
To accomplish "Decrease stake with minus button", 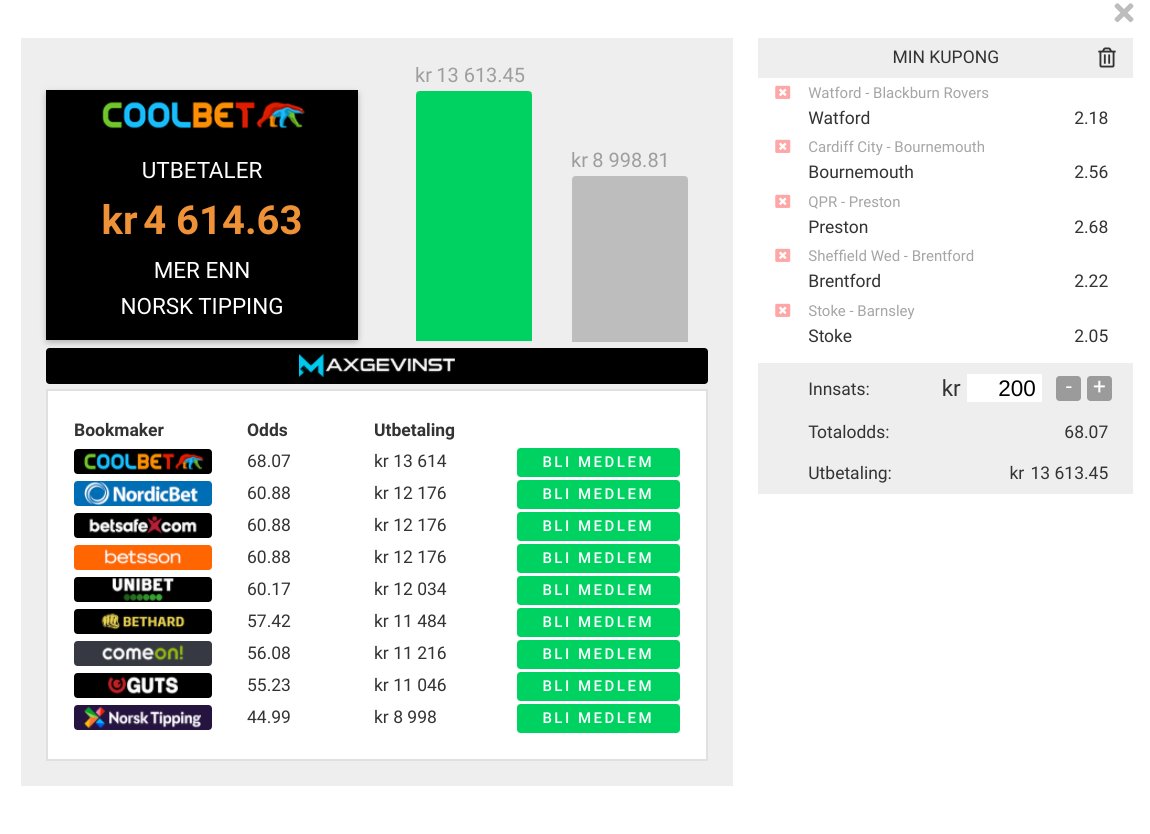I will 1068,388.
